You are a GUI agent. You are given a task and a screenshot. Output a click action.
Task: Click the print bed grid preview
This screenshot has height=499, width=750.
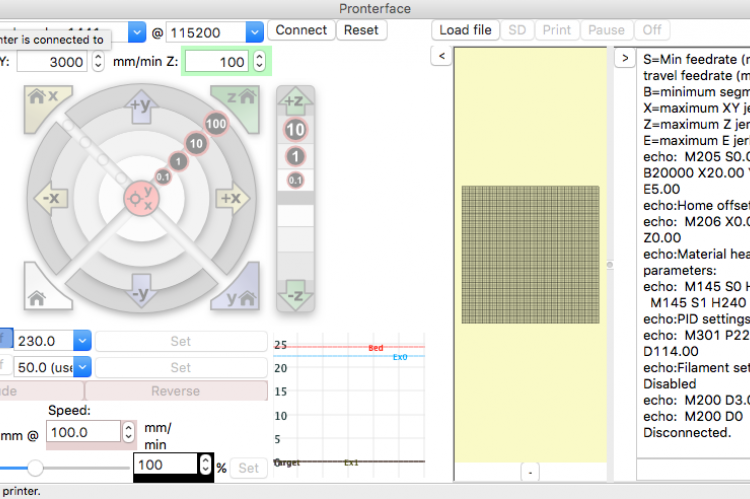tap(530, 255)
